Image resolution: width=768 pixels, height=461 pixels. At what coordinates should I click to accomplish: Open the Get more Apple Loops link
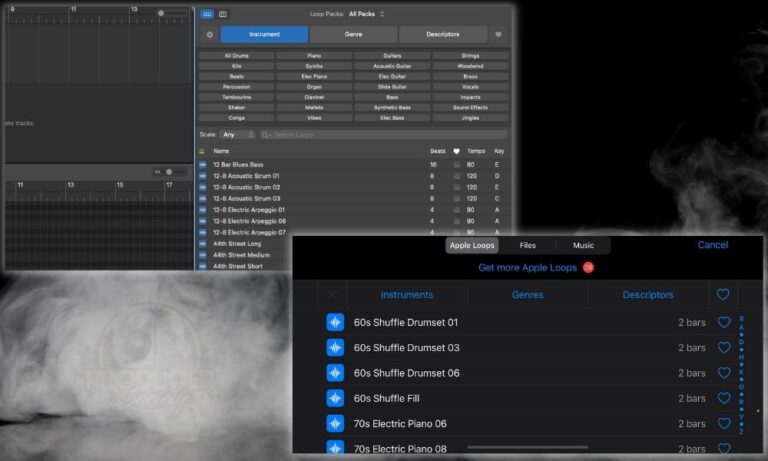pyautogui.click(x=528, y=268)
